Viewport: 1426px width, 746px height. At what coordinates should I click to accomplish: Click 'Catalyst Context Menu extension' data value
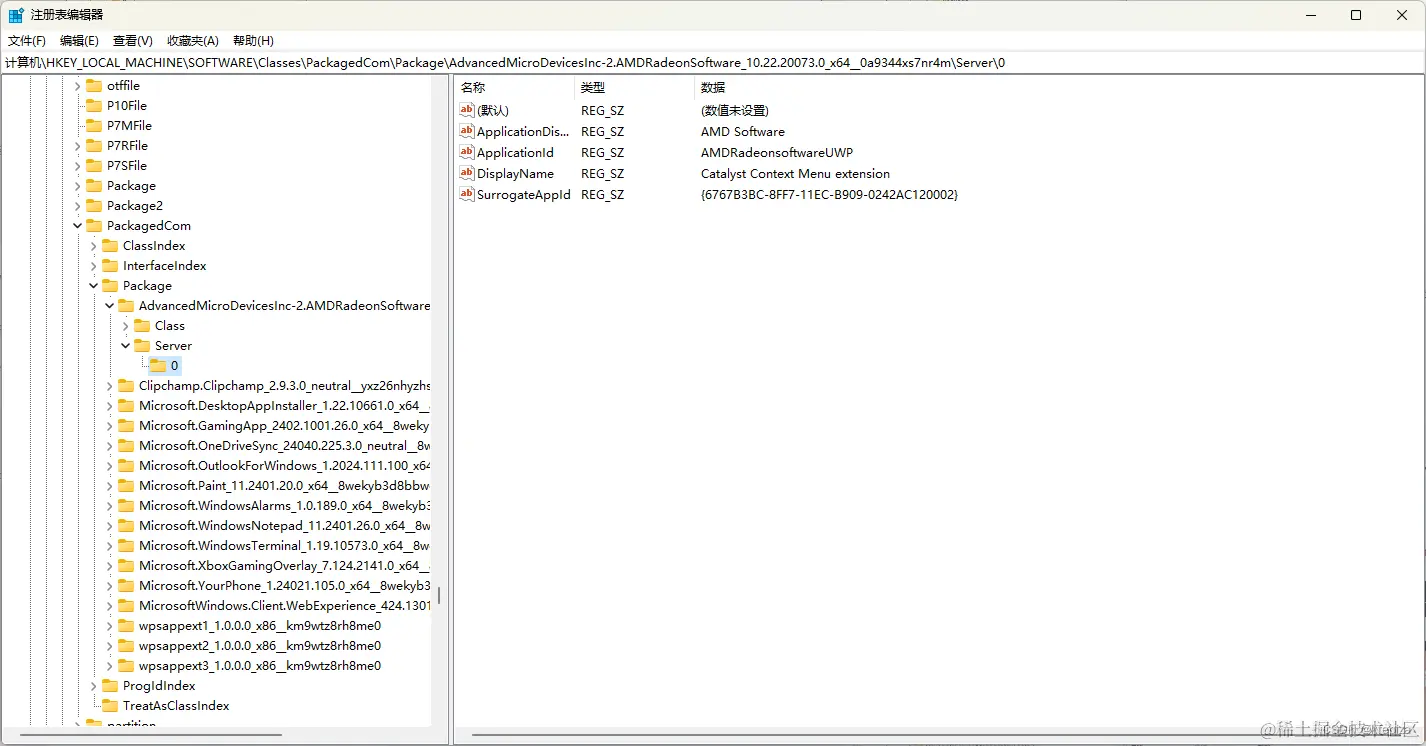(795, 173)
